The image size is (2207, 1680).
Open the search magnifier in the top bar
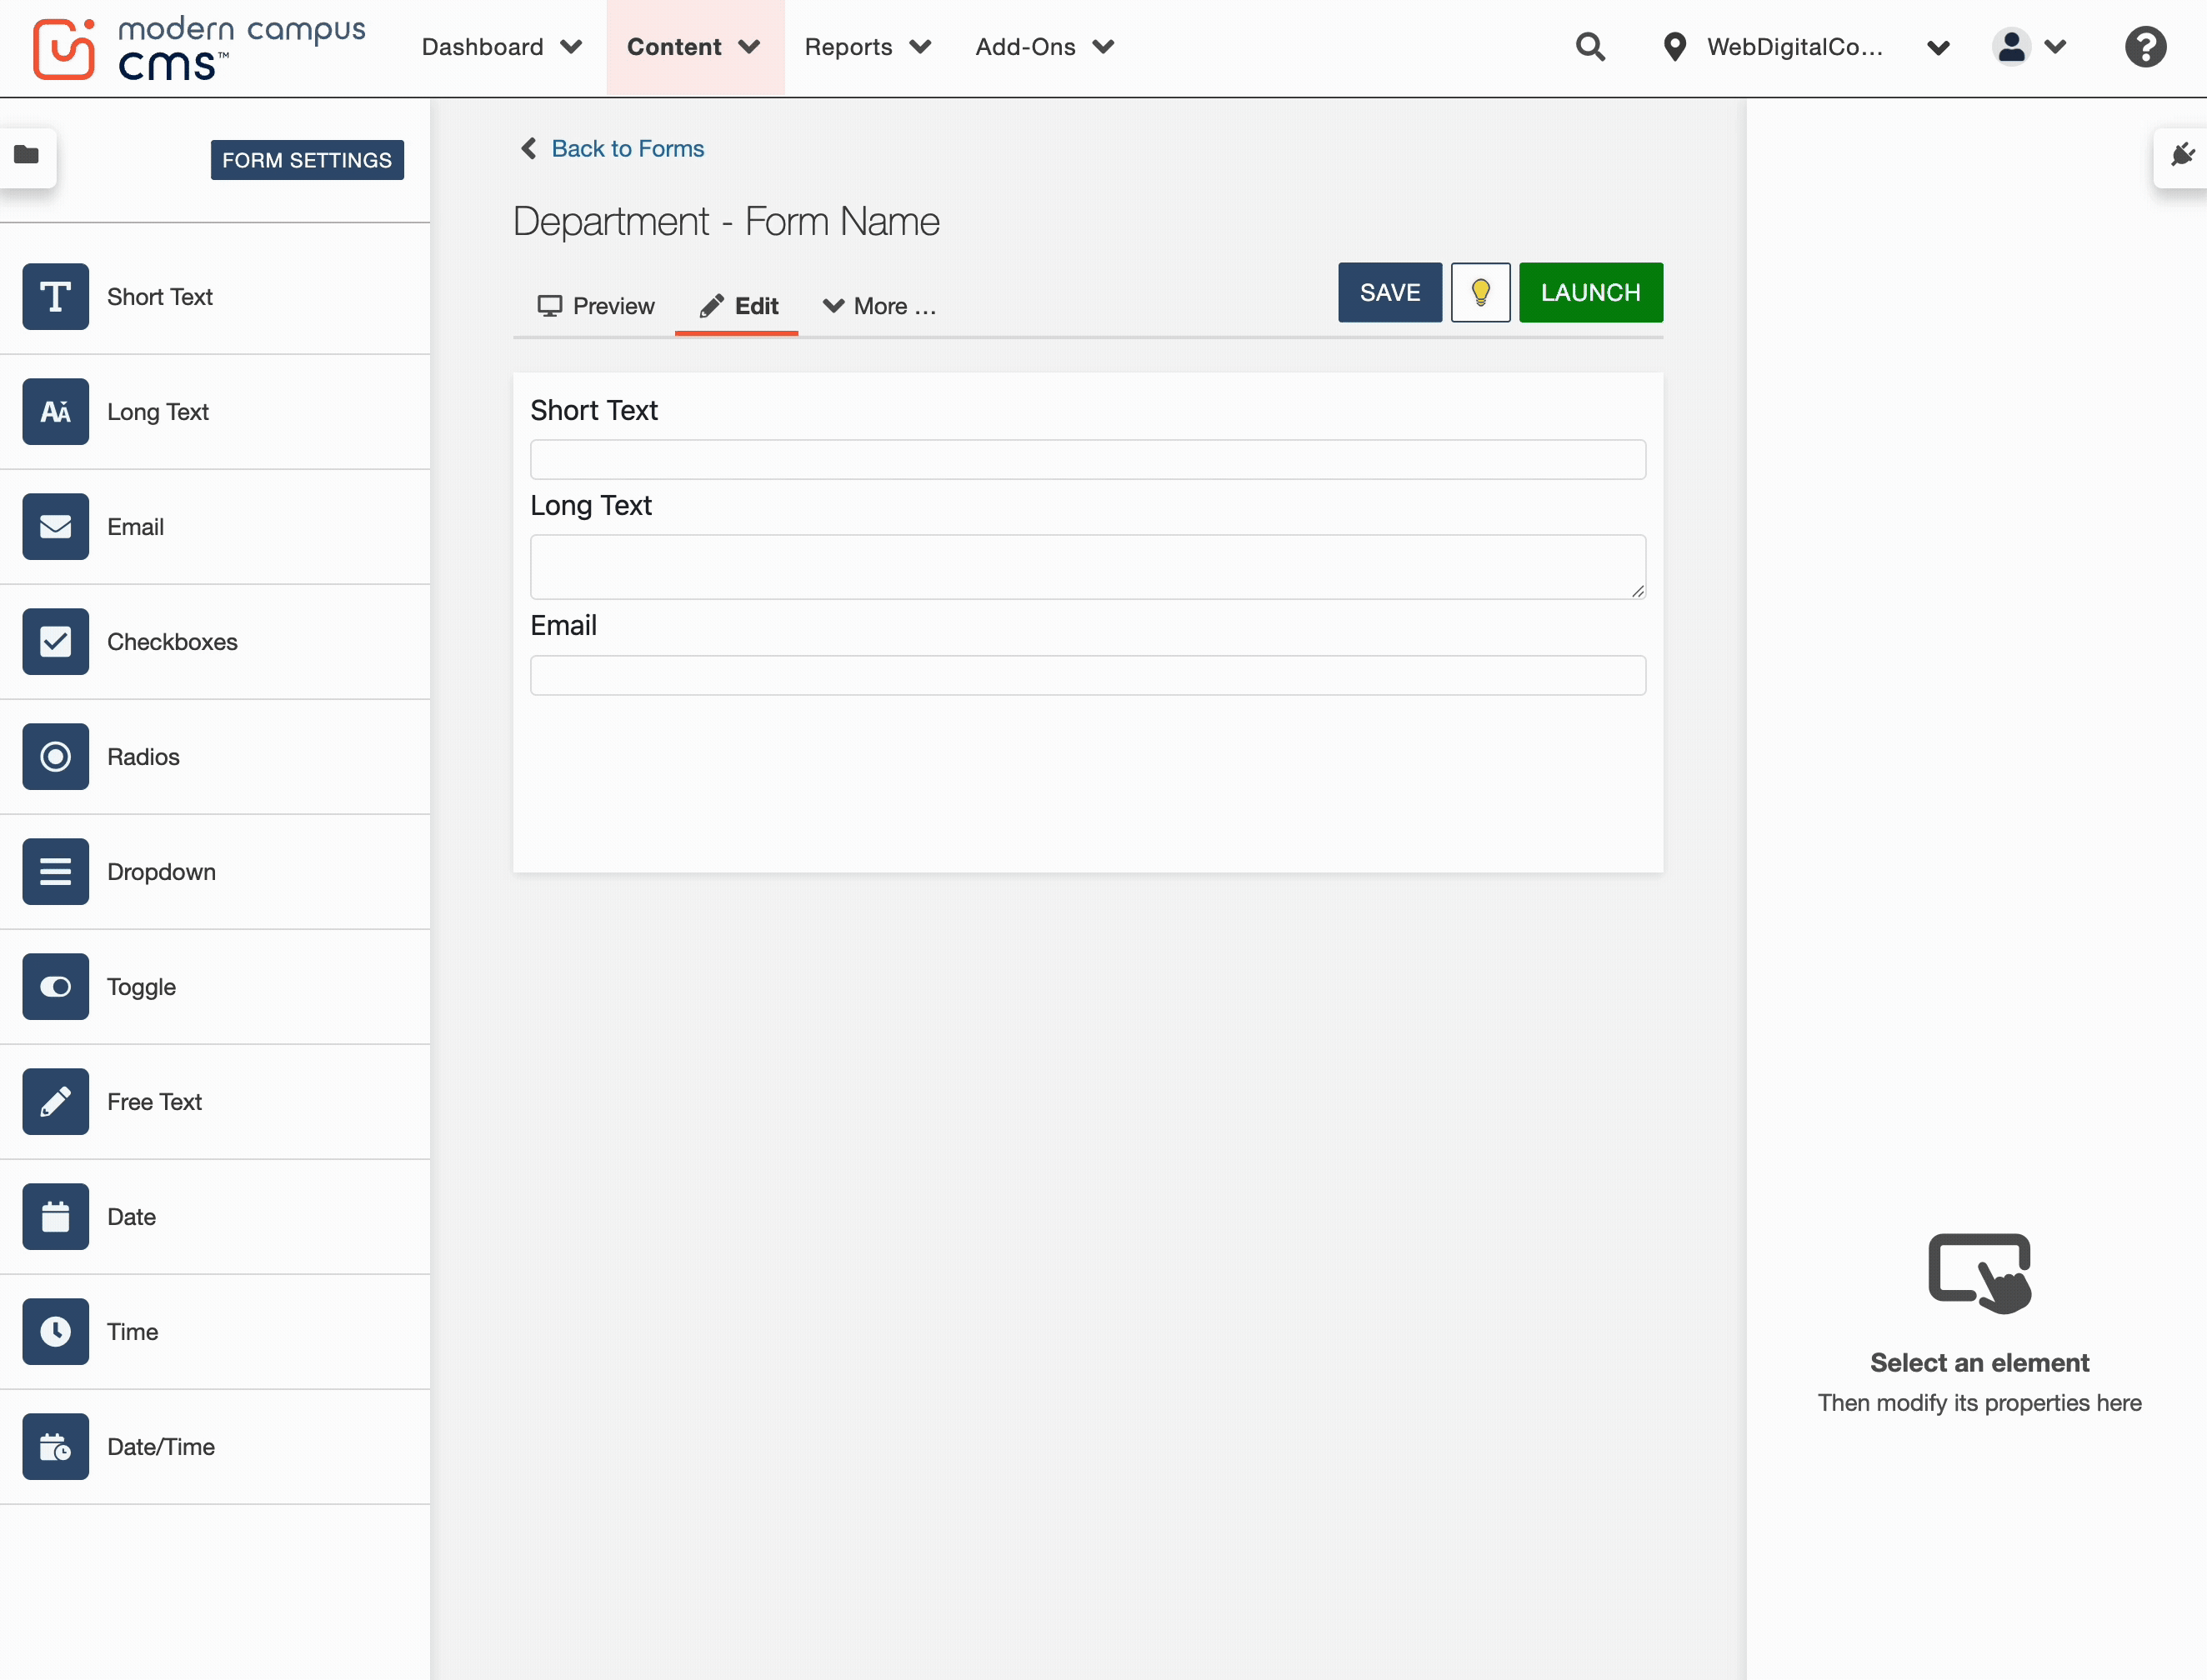[1590, 47]
